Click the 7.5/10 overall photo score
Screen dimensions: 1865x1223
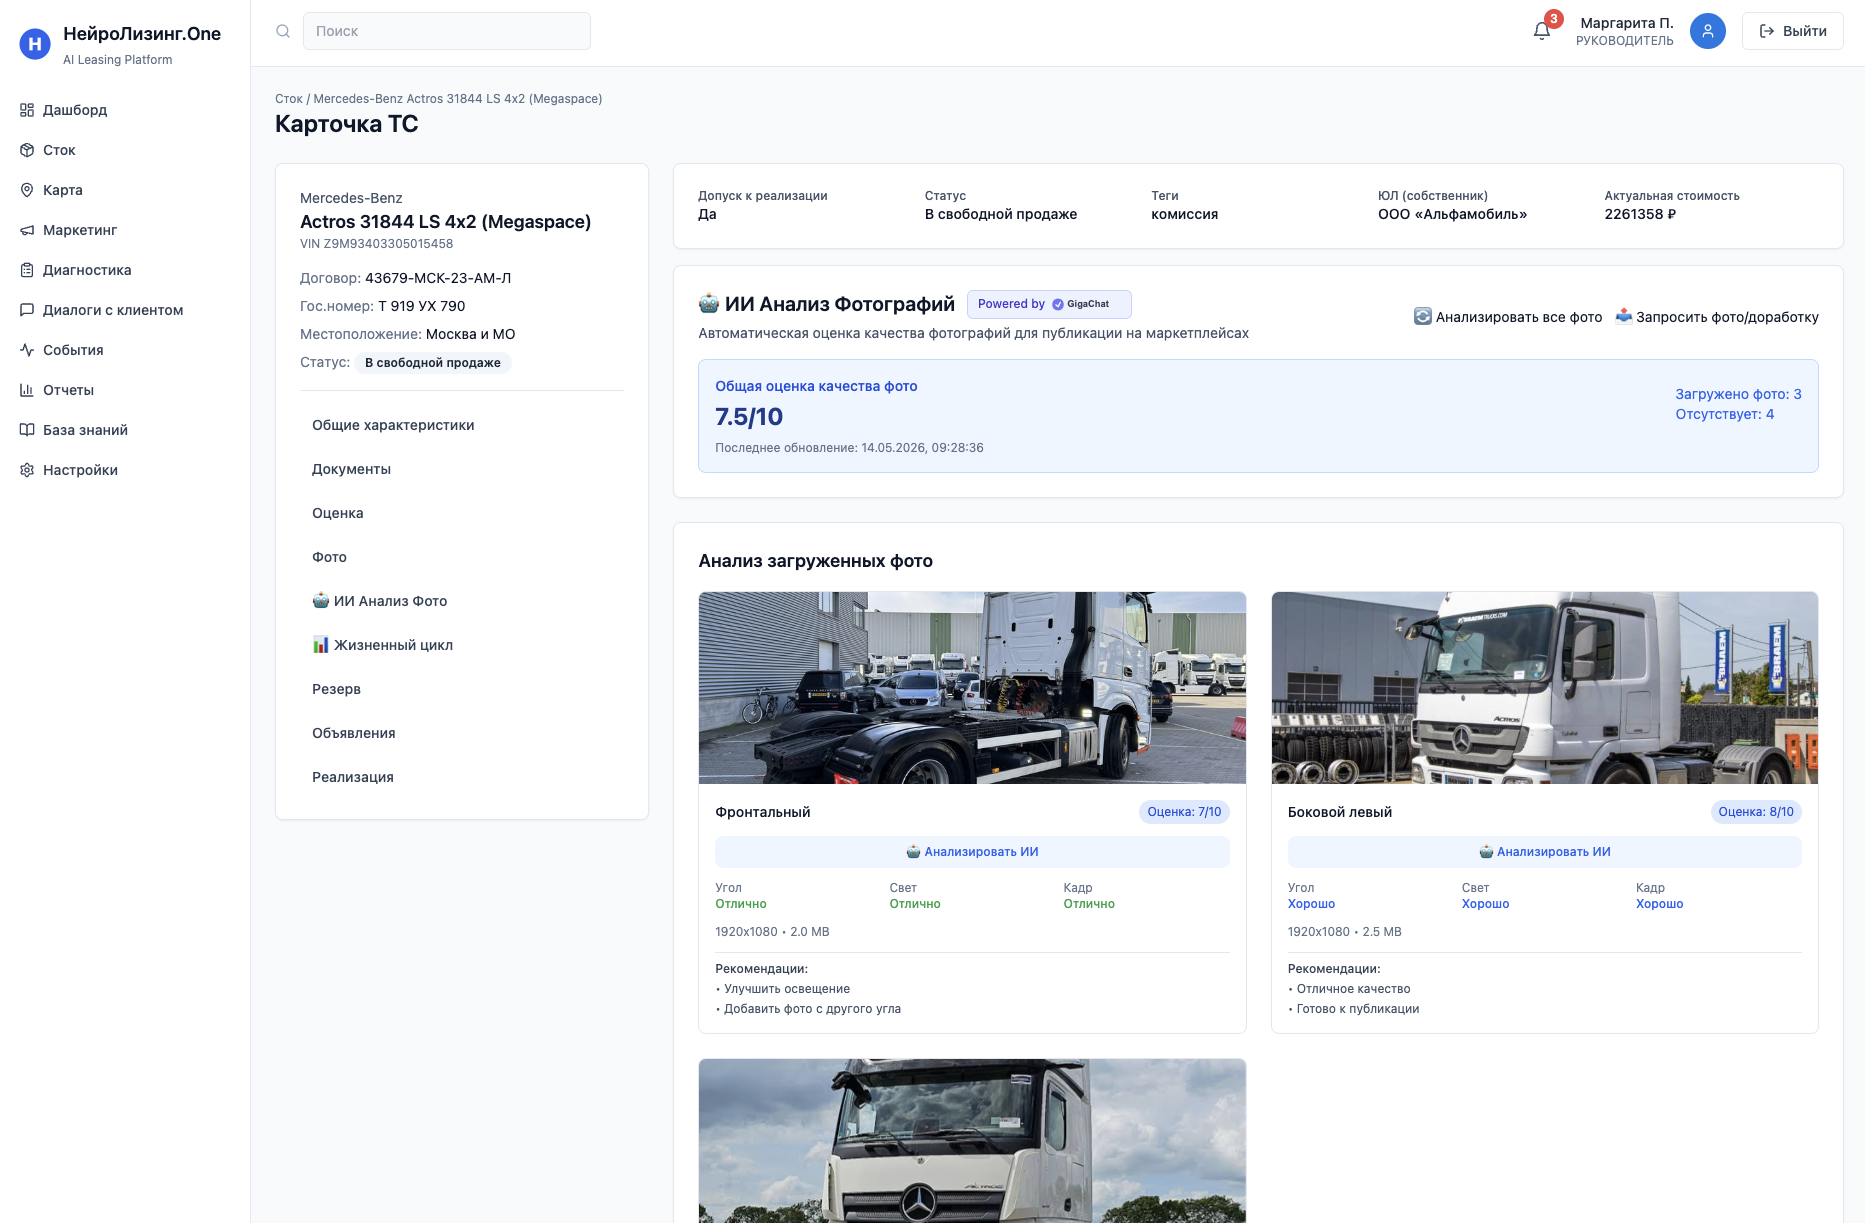749,417
